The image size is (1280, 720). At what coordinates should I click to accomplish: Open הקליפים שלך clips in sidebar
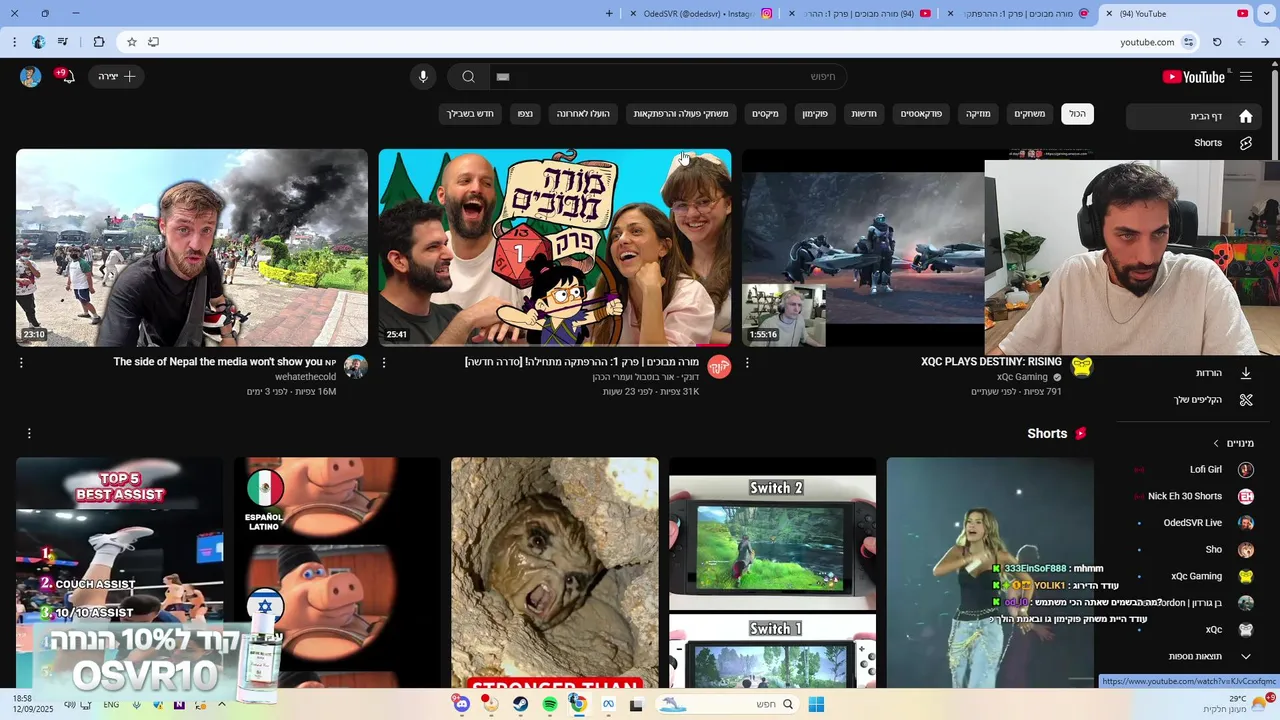point(1196,400)
